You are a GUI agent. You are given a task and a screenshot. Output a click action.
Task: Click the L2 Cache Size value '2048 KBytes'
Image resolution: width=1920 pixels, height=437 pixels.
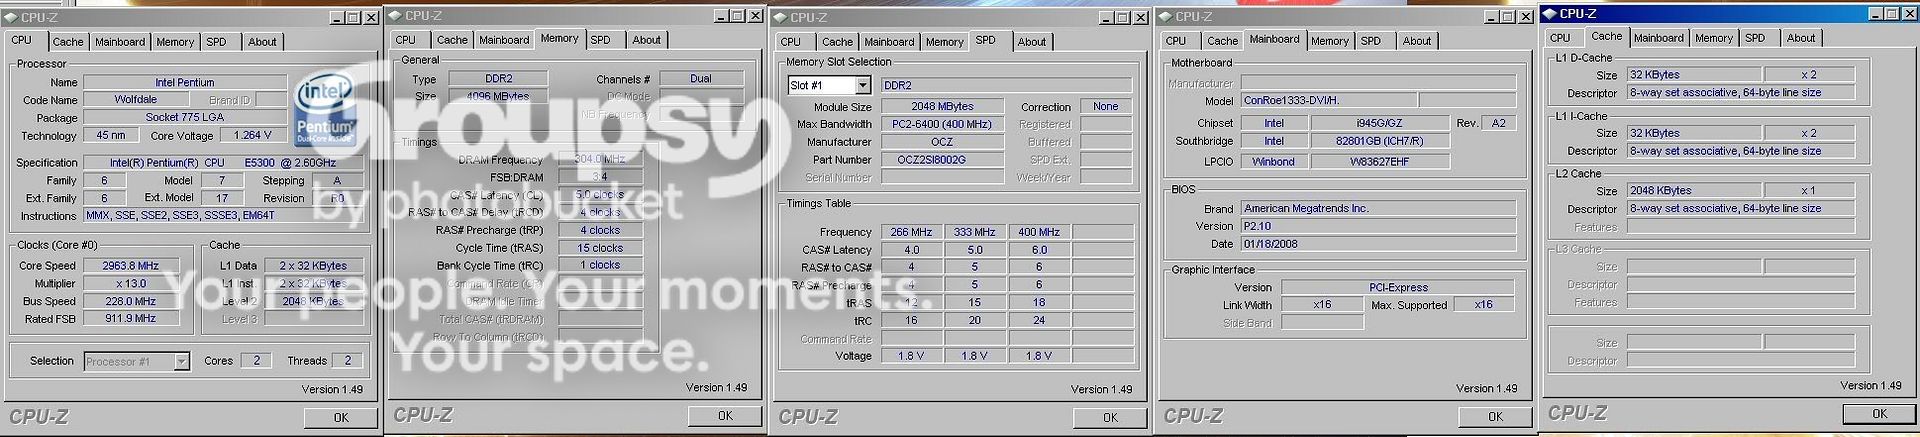[1694, 190]
